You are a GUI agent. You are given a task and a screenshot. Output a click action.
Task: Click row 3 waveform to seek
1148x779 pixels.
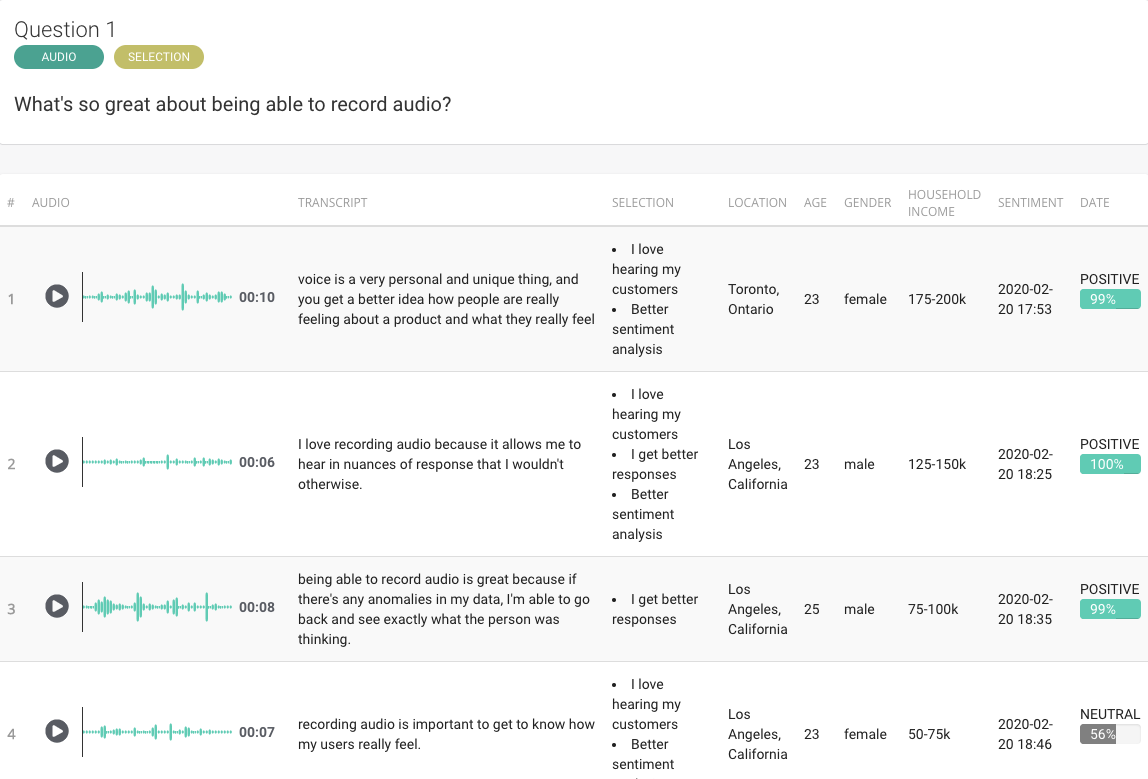157,607
